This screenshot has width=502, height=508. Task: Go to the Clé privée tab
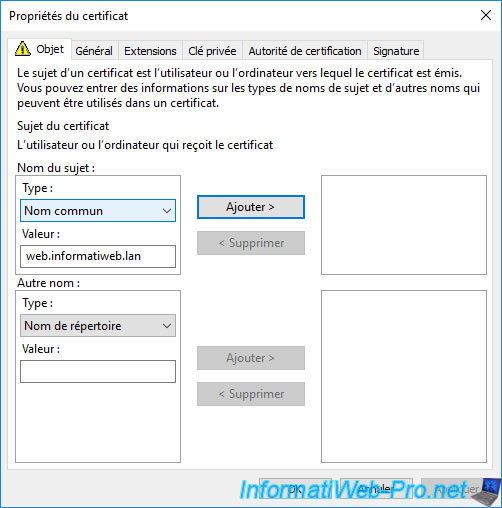[212, 51]
